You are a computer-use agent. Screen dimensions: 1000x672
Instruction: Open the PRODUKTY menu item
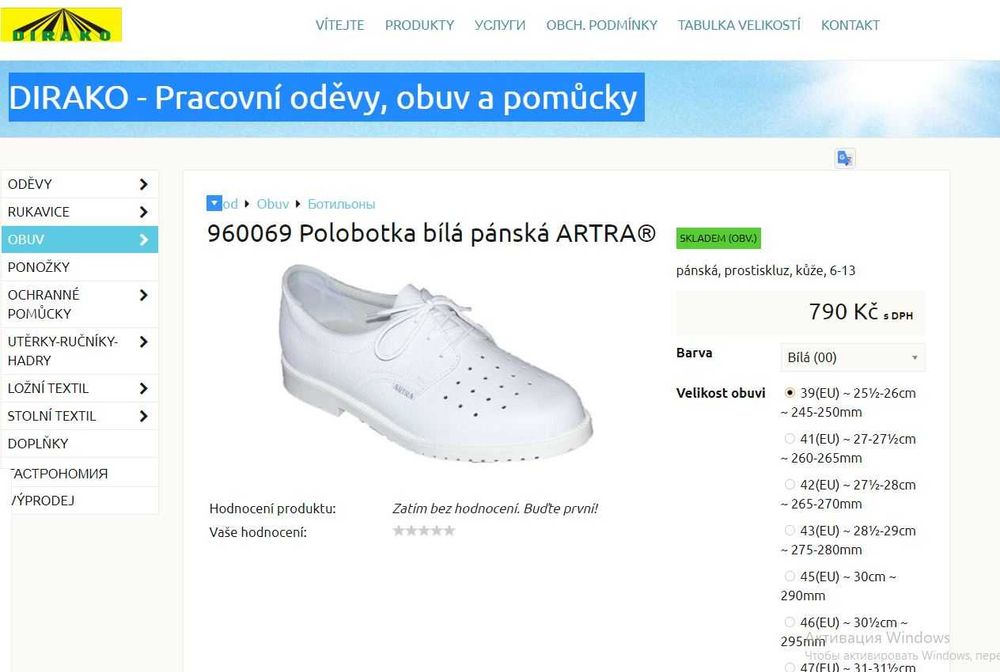coord(419,25)
